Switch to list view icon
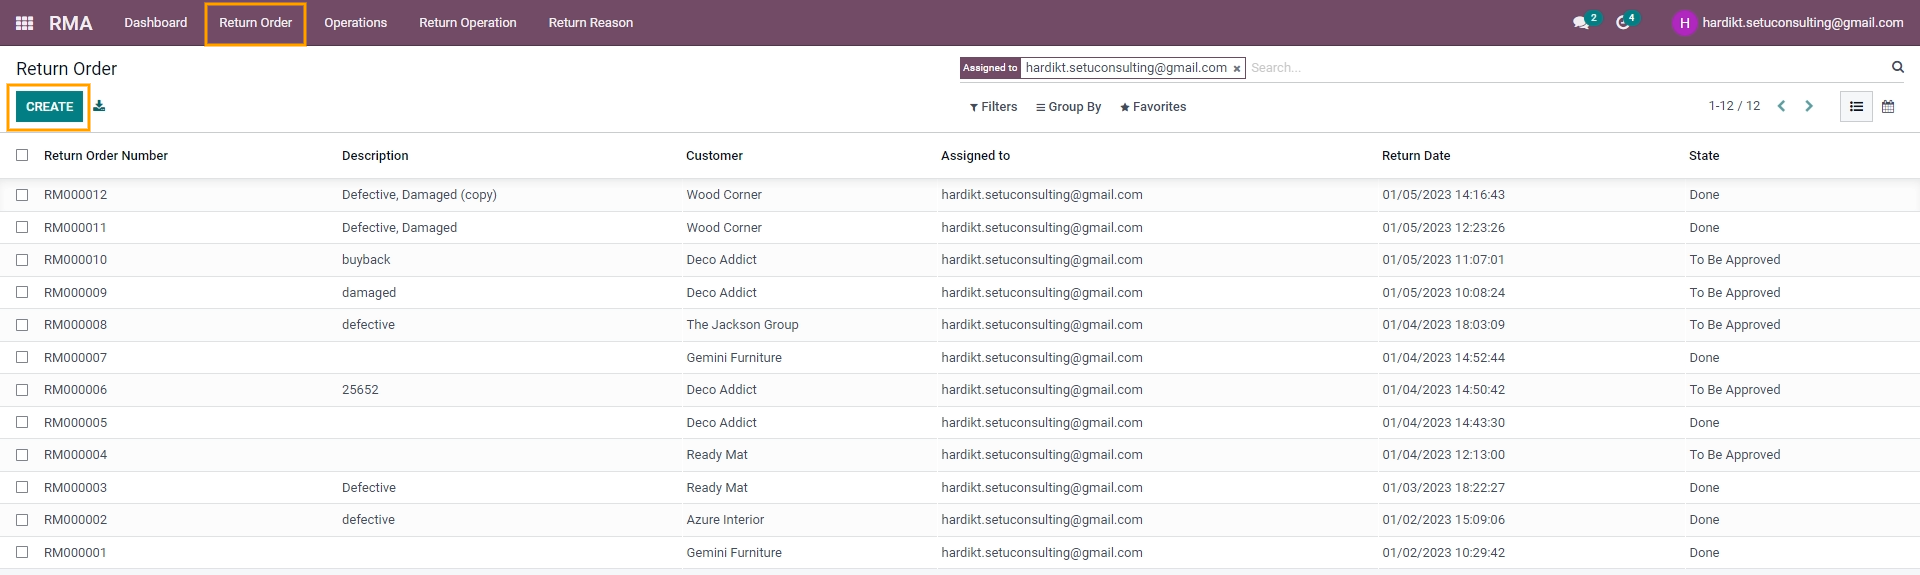This screenshot has width=1920, height=575. tap(1856, 107)
